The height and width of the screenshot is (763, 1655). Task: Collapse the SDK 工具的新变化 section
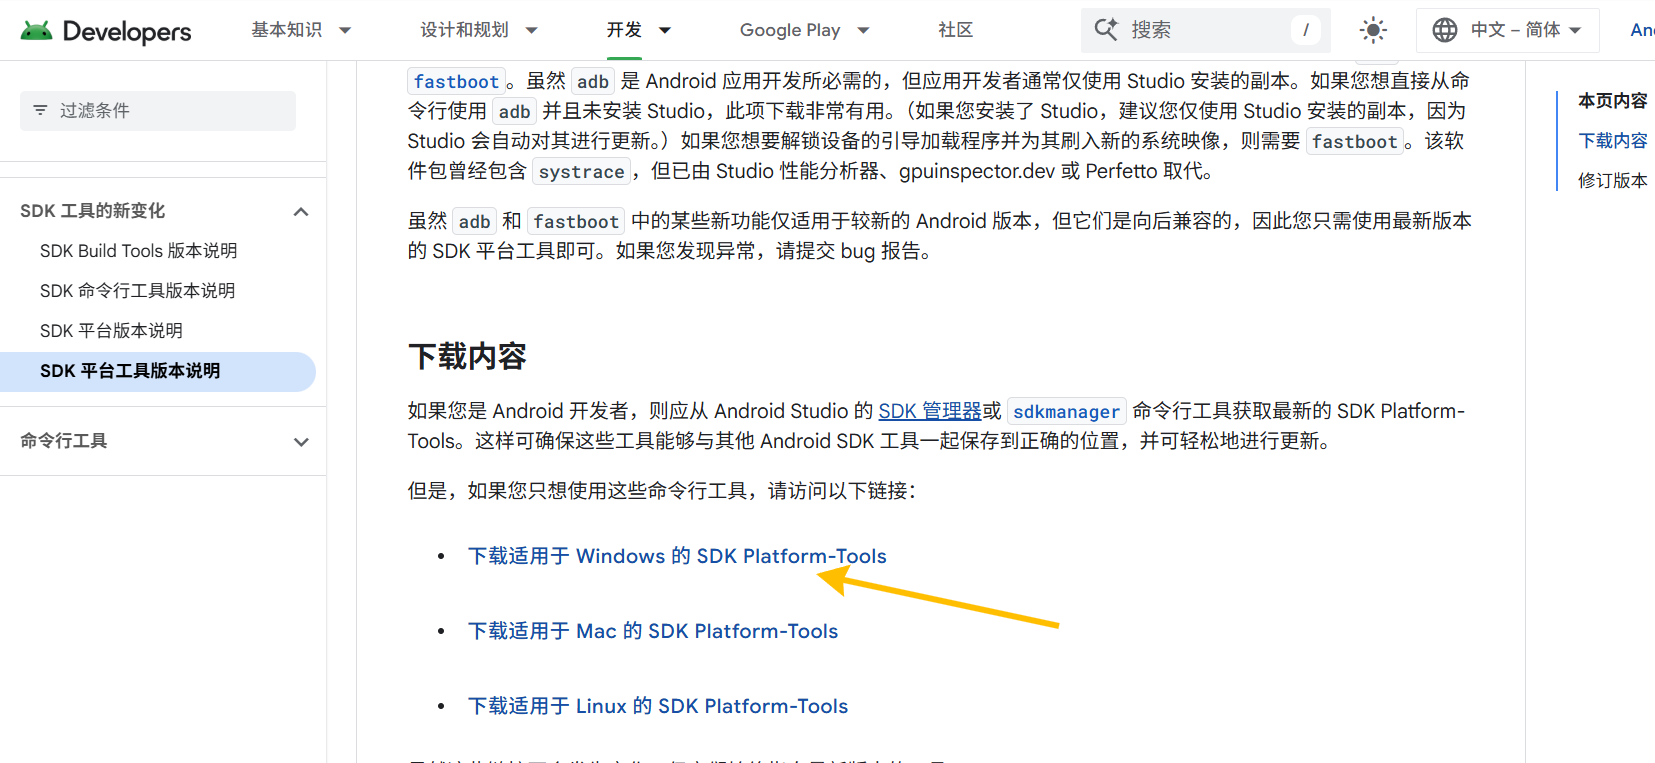(x=301, y=211)
